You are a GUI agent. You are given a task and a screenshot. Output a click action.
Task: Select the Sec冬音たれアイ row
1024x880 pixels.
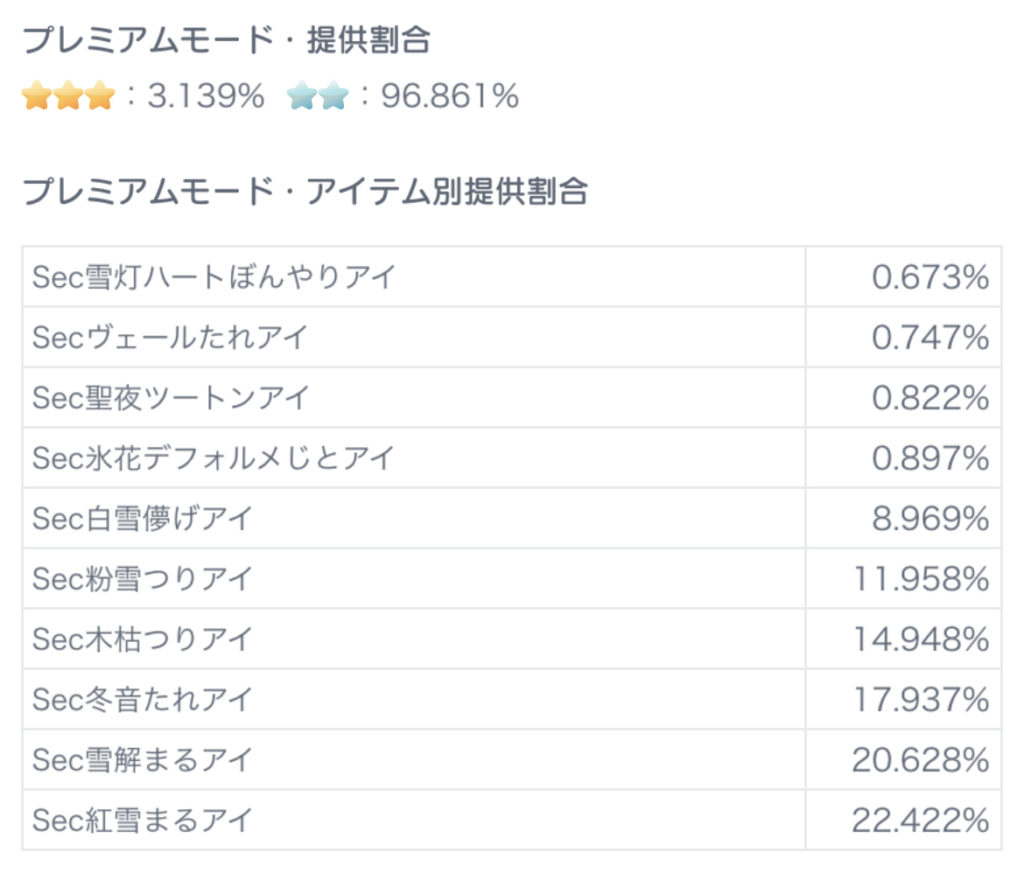tap(143, 699)
